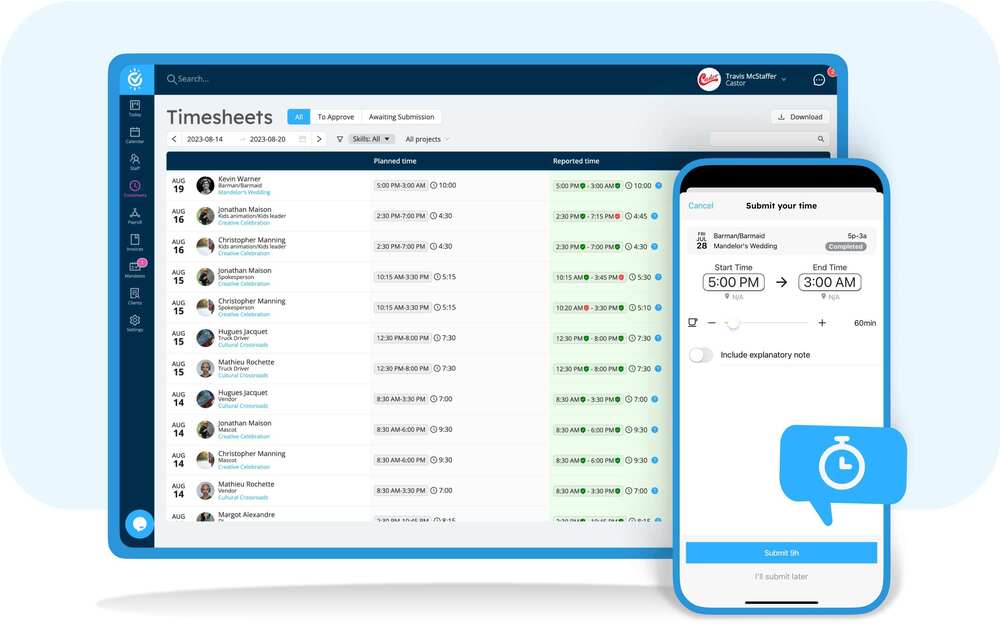Open the chat support bubble in the sidebar
The width and height of the screenshot is (1000, 627).
(139, 524)
